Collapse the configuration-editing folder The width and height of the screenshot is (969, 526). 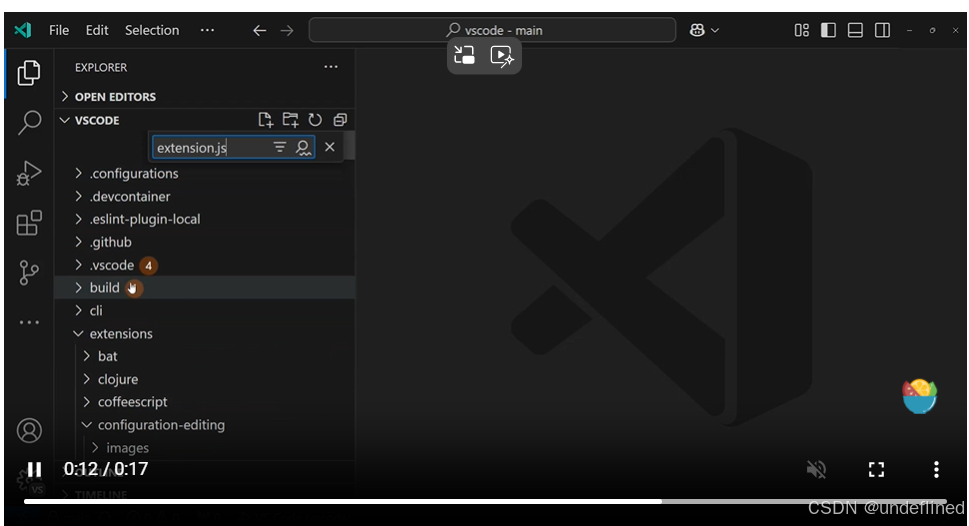pyautogui.click(x=205, y=425)
